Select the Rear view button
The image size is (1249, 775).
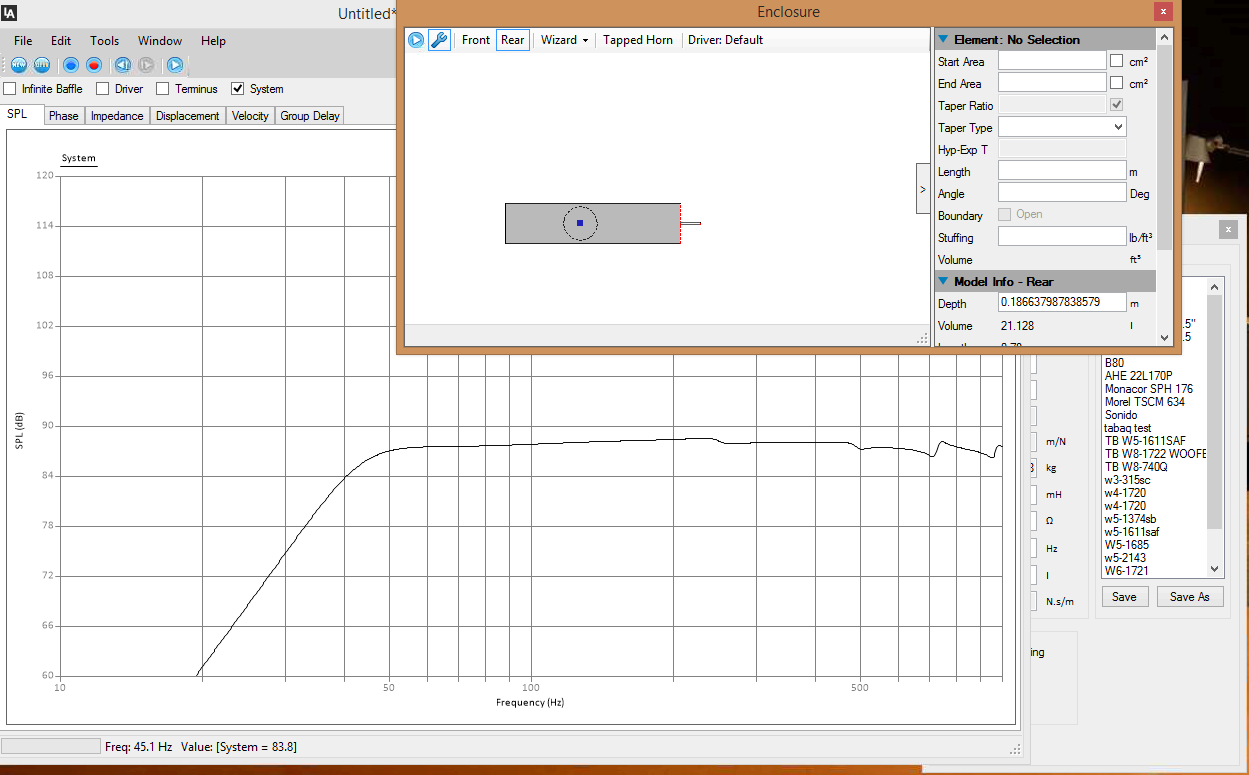coord(513,40)
